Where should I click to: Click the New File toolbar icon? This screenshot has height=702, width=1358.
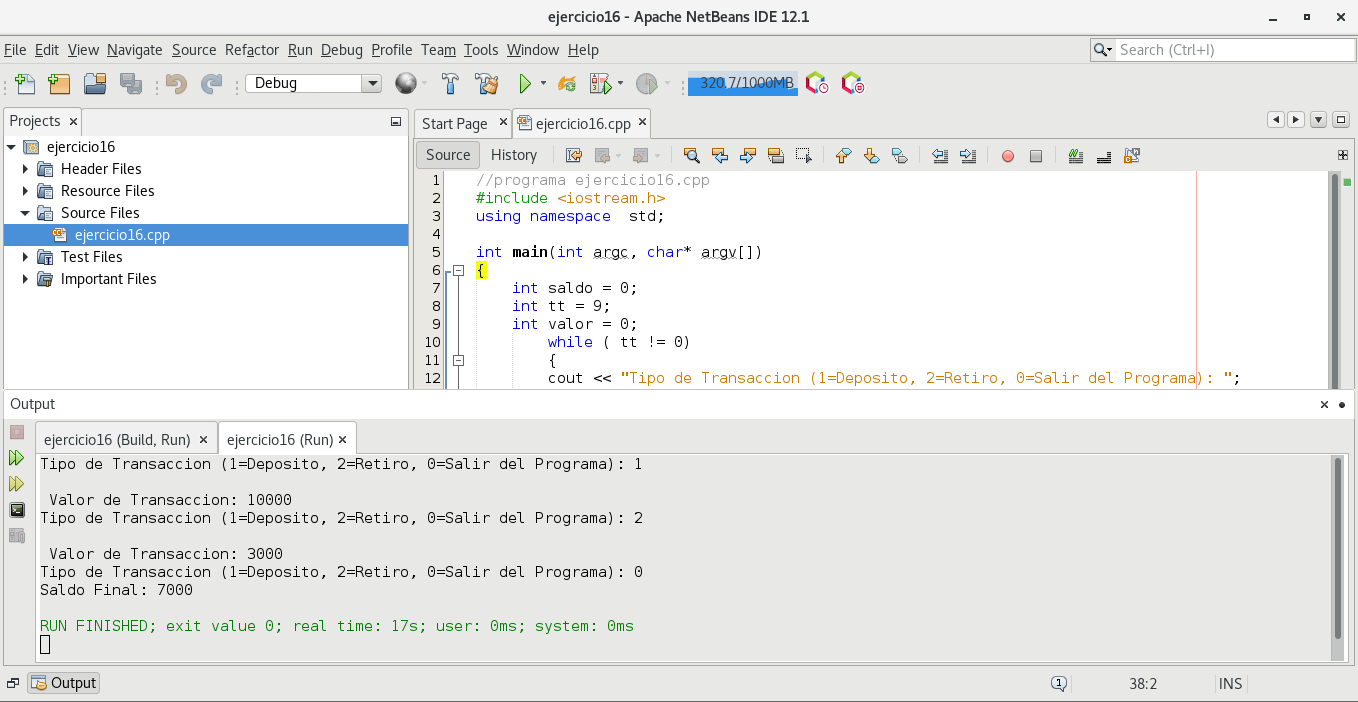[25, 84]
